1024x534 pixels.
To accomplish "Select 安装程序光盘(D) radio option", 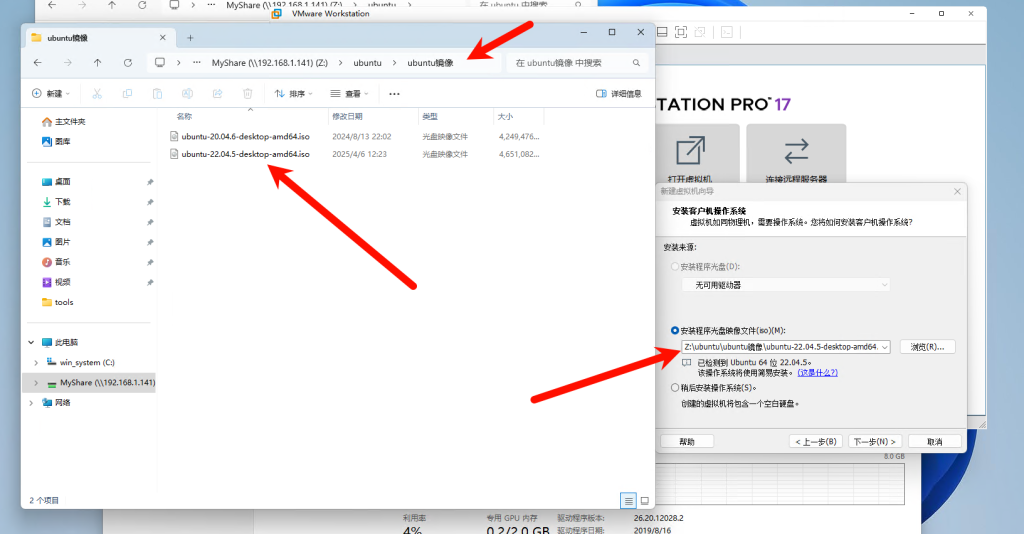I will (x=675, y=266).
